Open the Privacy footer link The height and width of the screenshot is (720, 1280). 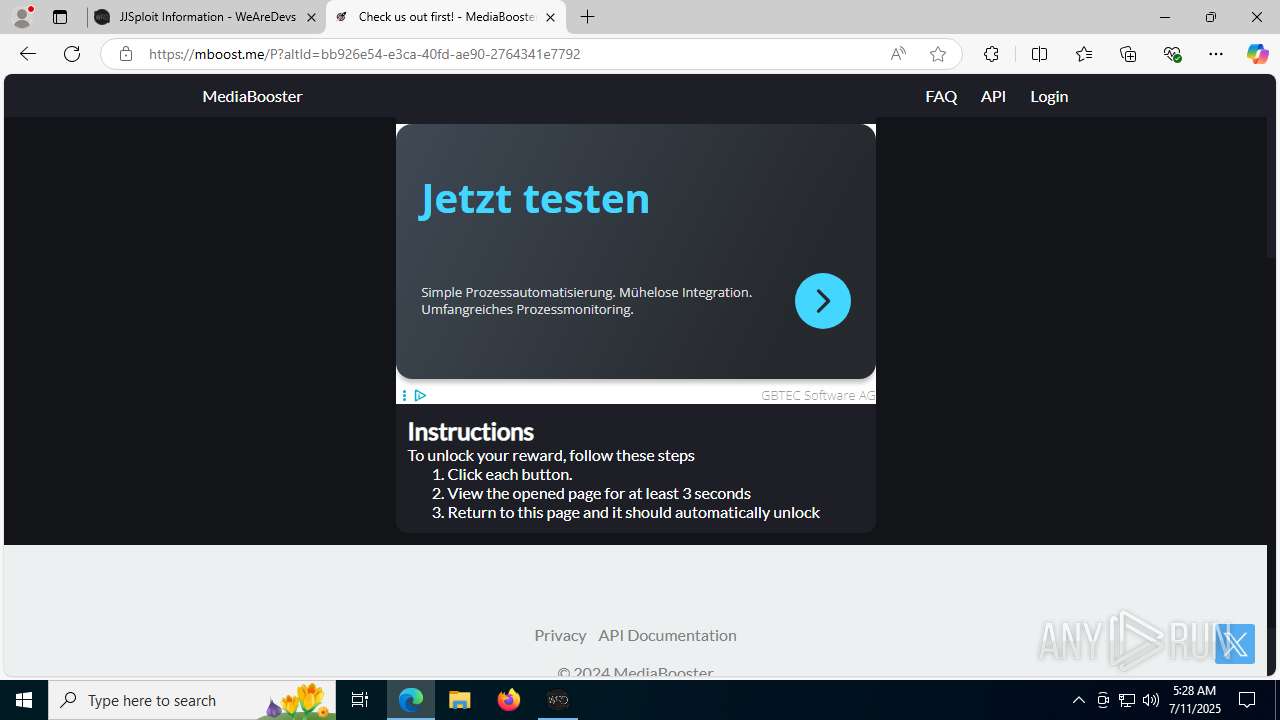[x=560, y=635]
